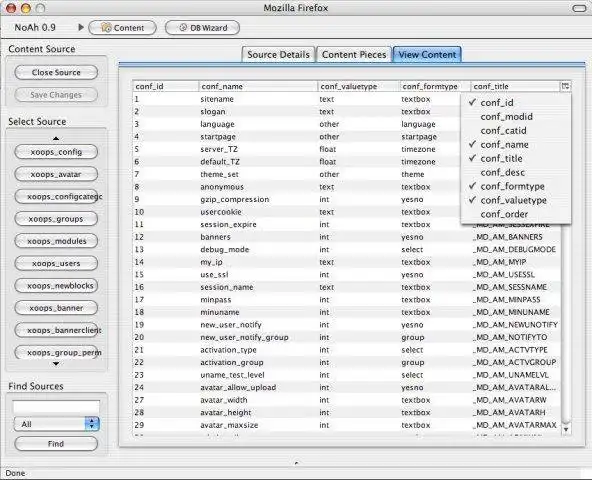Open the DB Wizard toolbar button
Screen dimensions: 592x480
coord(202,28)
